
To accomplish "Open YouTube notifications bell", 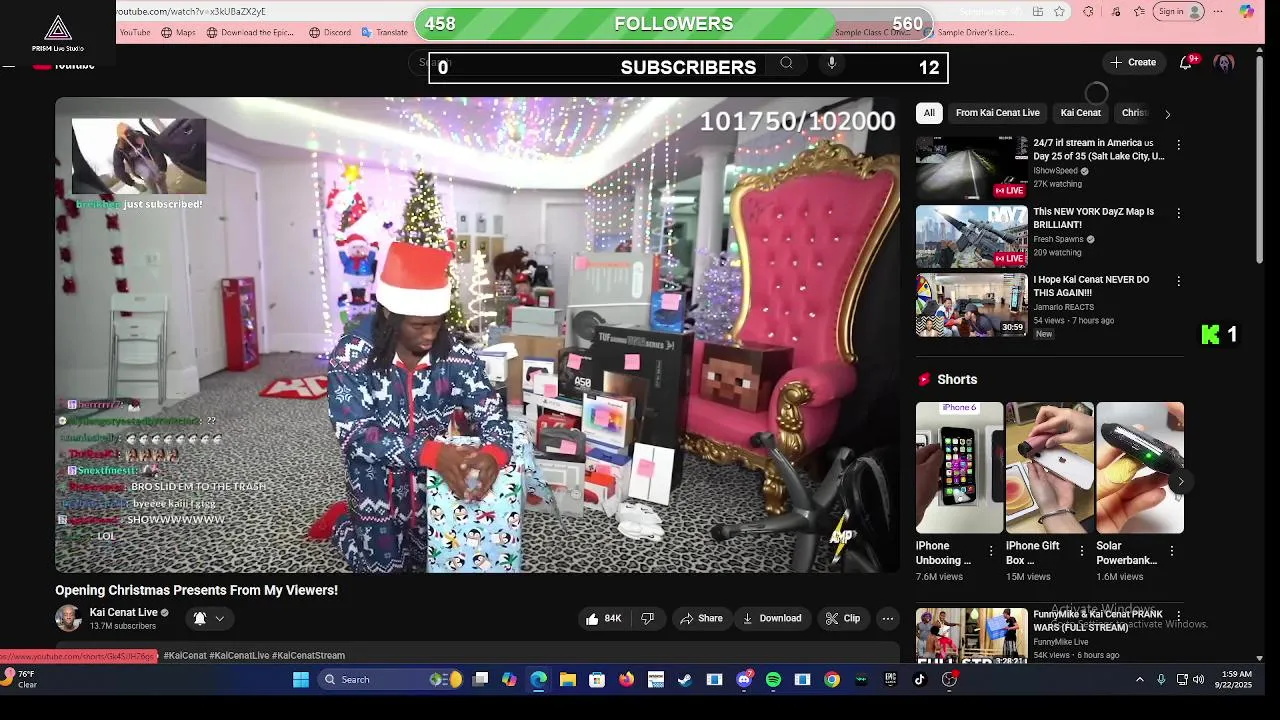I will [1186, 62].
